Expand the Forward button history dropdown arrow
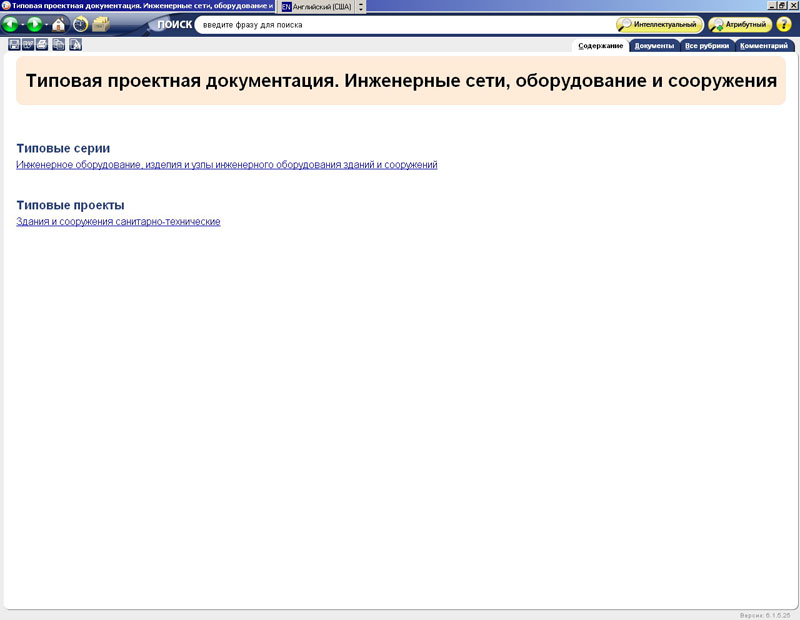 coord(46,24)
